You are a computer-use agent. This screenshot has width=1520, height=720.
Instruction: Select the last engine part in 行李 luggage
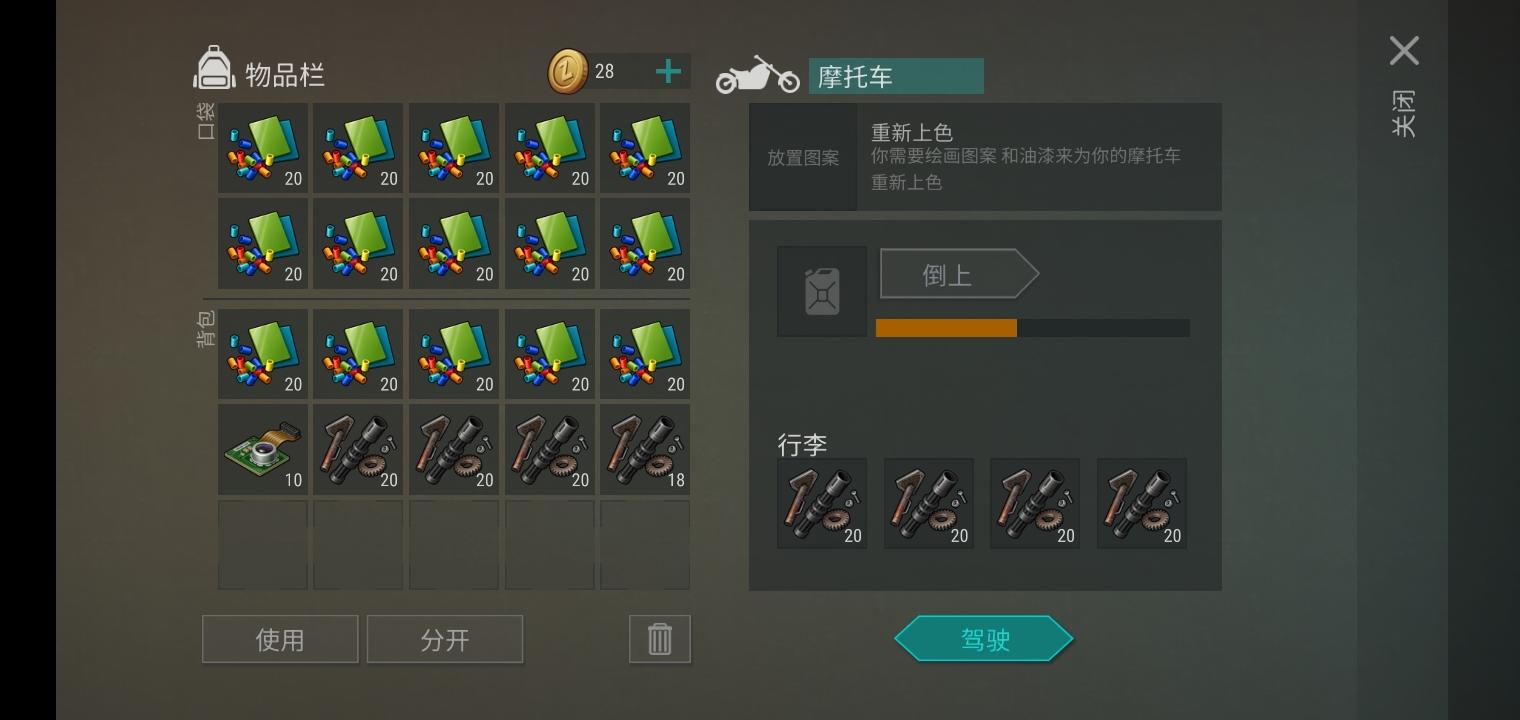click(x=1142, y=504)
